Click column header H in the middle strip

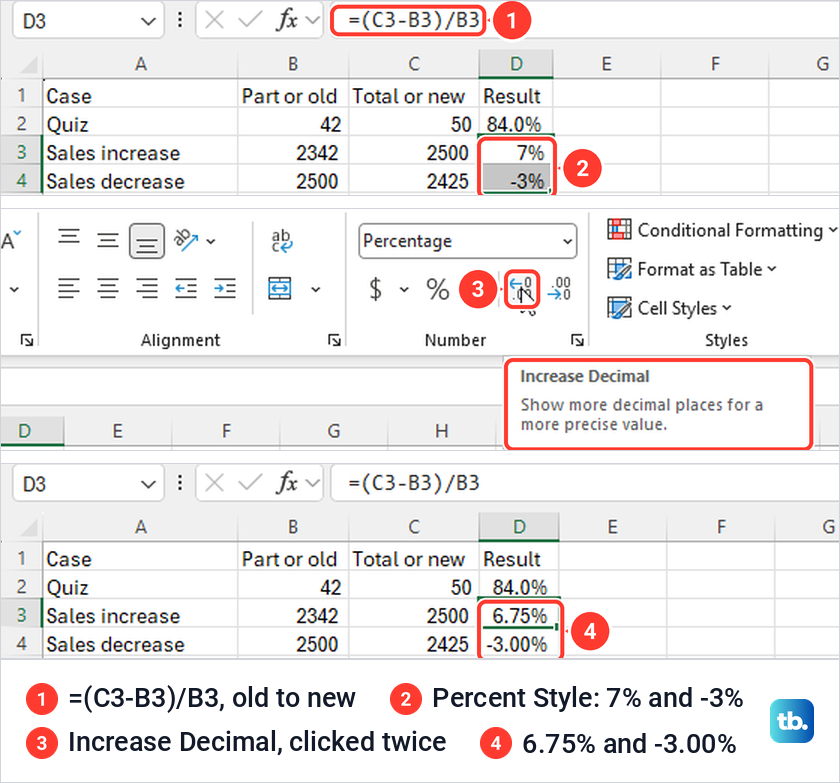click(441, 431)
